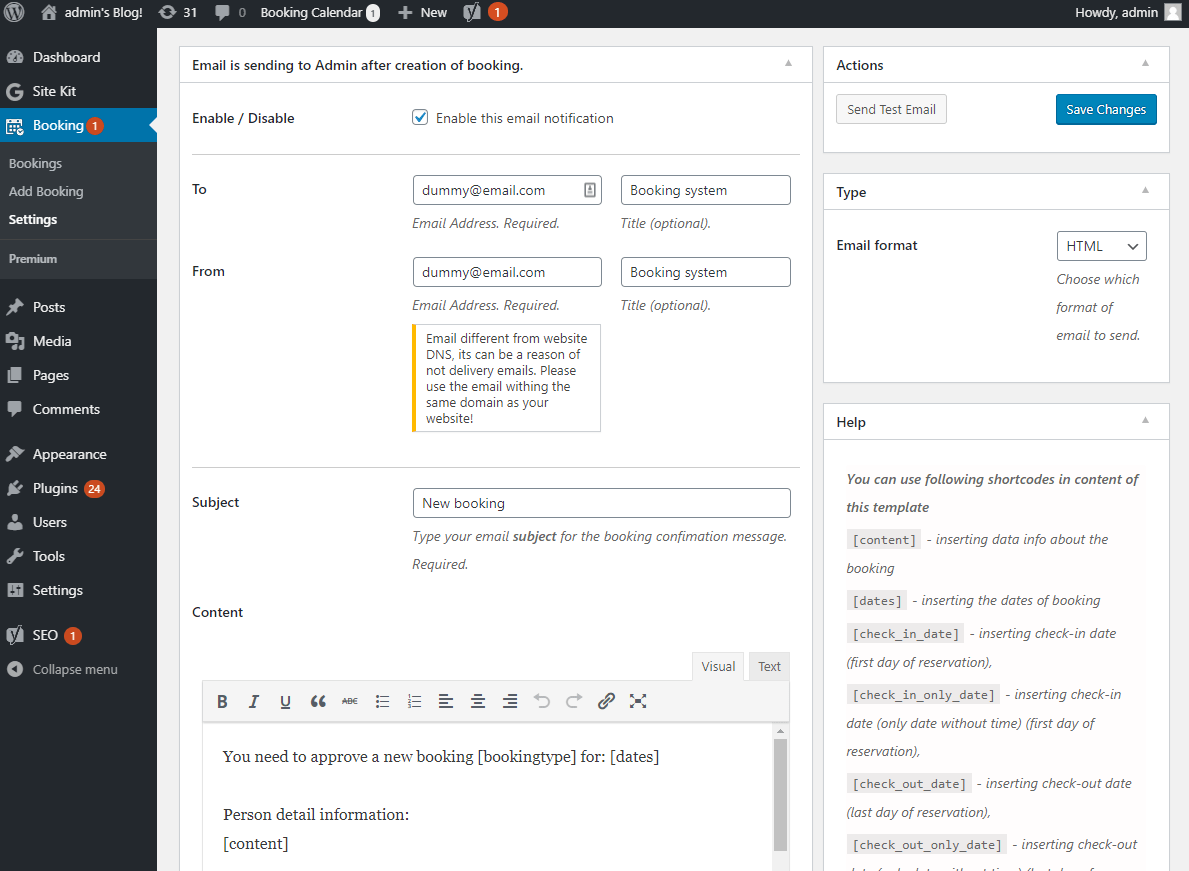Collapse the Type panel
The height and width of the screenshot is (871, 1189).
coord(1145,190)
